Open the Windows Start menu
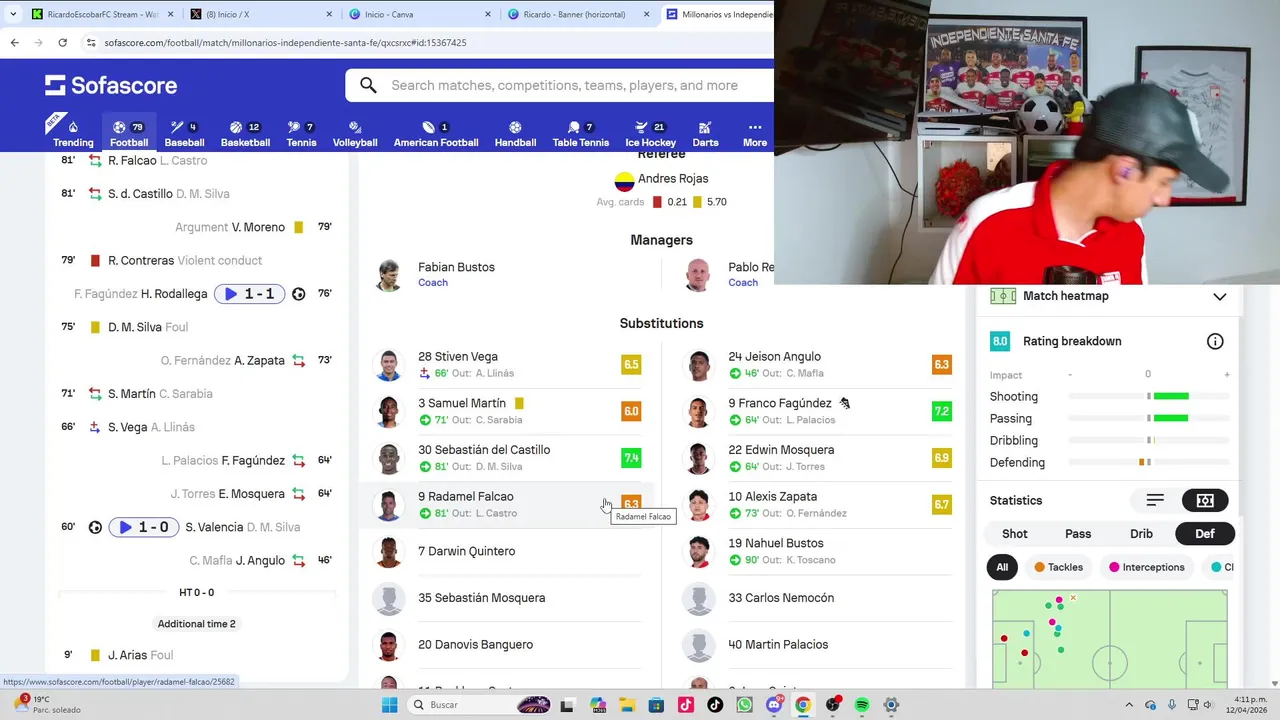The height and width of the screenshot is (720, 1280). coord(389,705)
